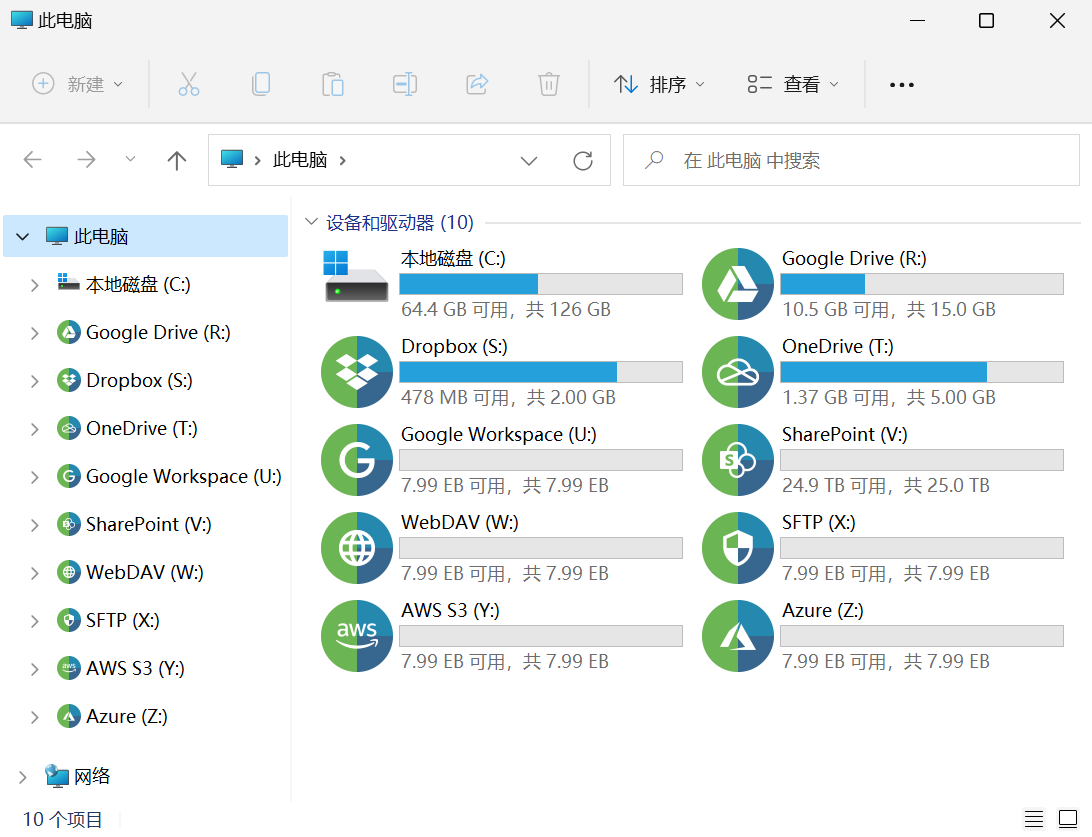
Task: Click the Cut scissors icon
Action: (189, 84)
